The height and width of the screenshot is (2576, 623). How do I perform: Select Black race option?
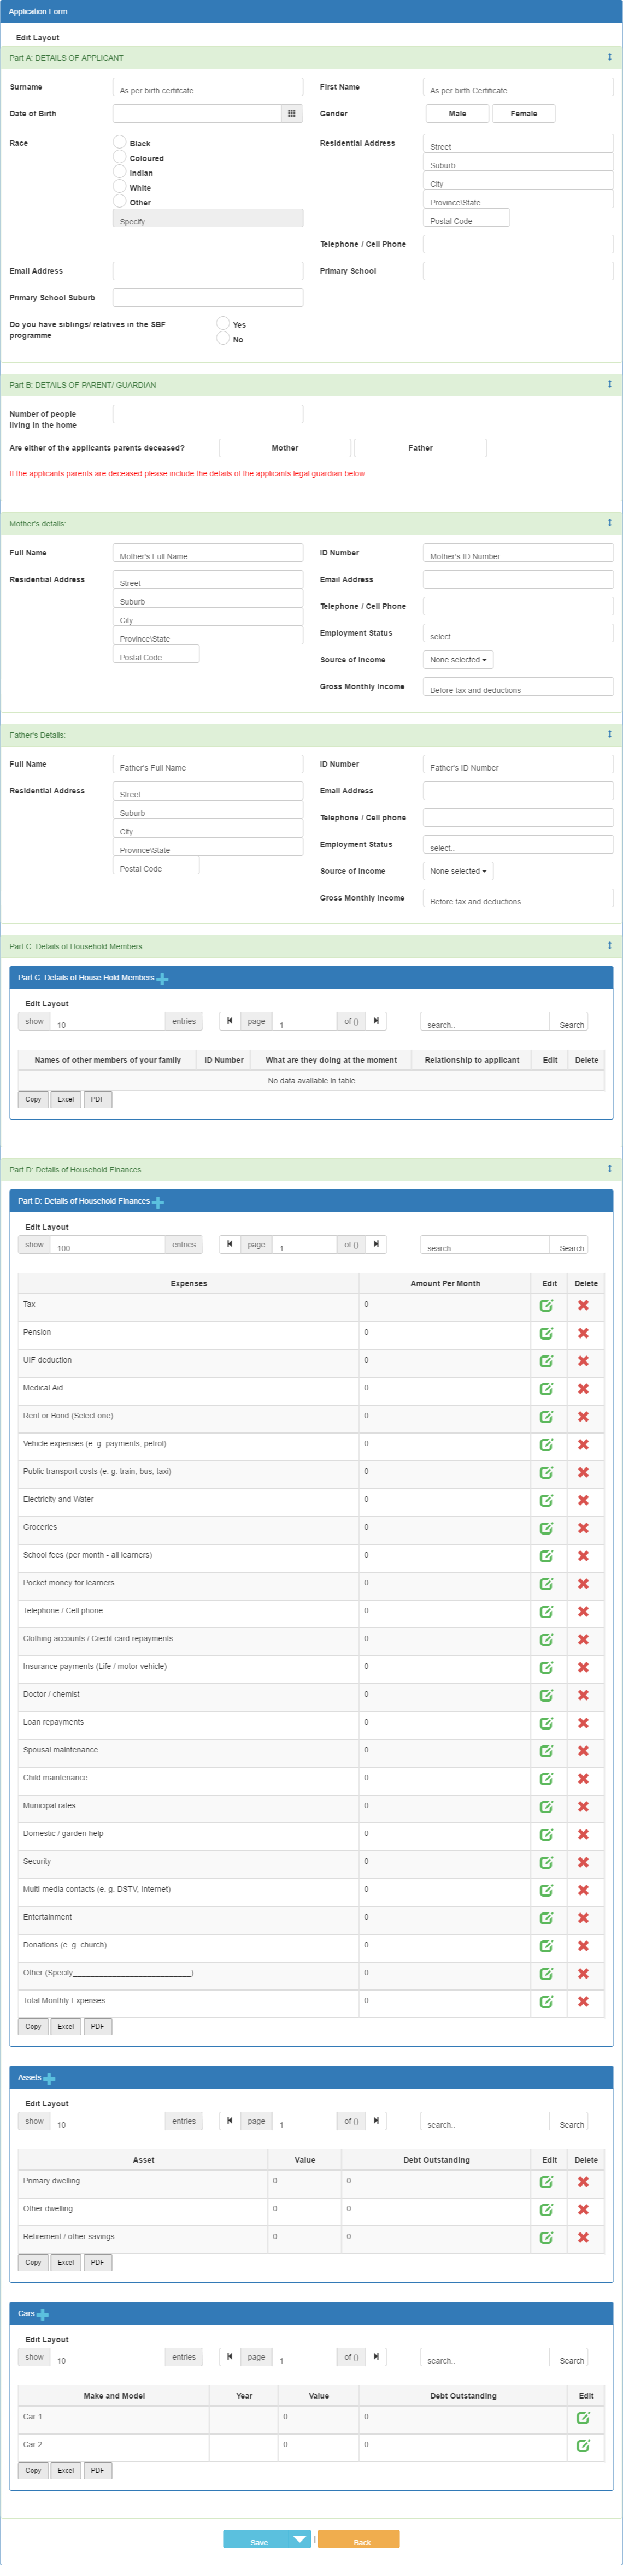tap(120, 142)
